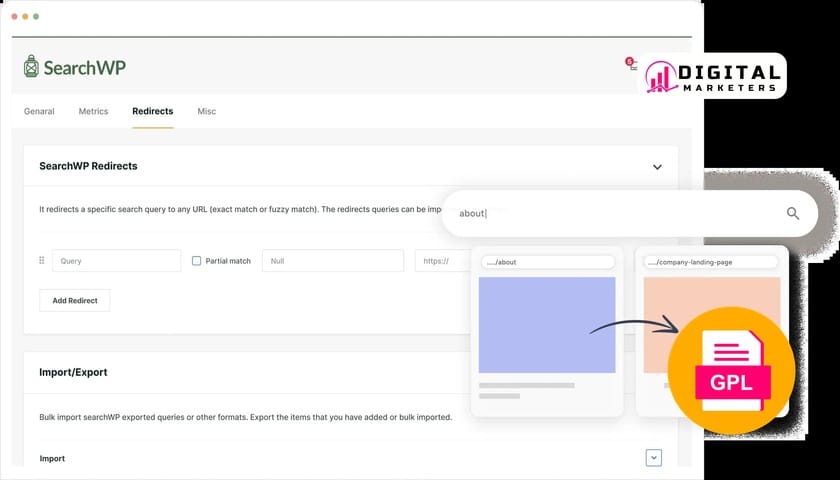Viewport: 840px width, 480px height.
Task: Click the Digital Marketers logo
Action: 711,76
